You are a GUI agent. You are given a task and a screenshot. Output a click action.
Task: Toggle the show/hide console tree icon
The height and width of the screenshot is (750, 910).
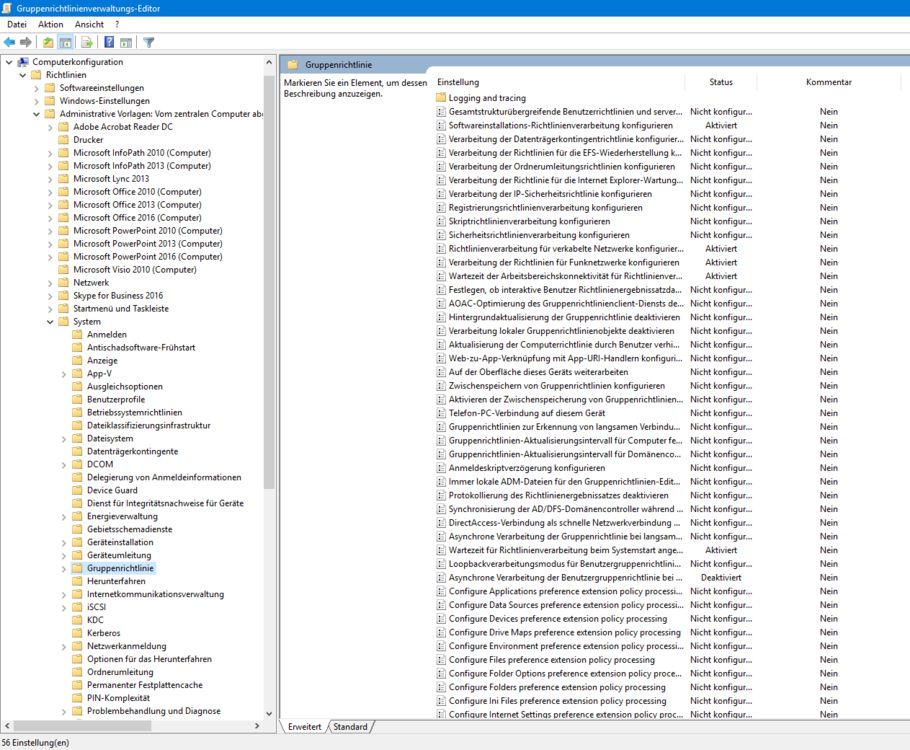66,42
